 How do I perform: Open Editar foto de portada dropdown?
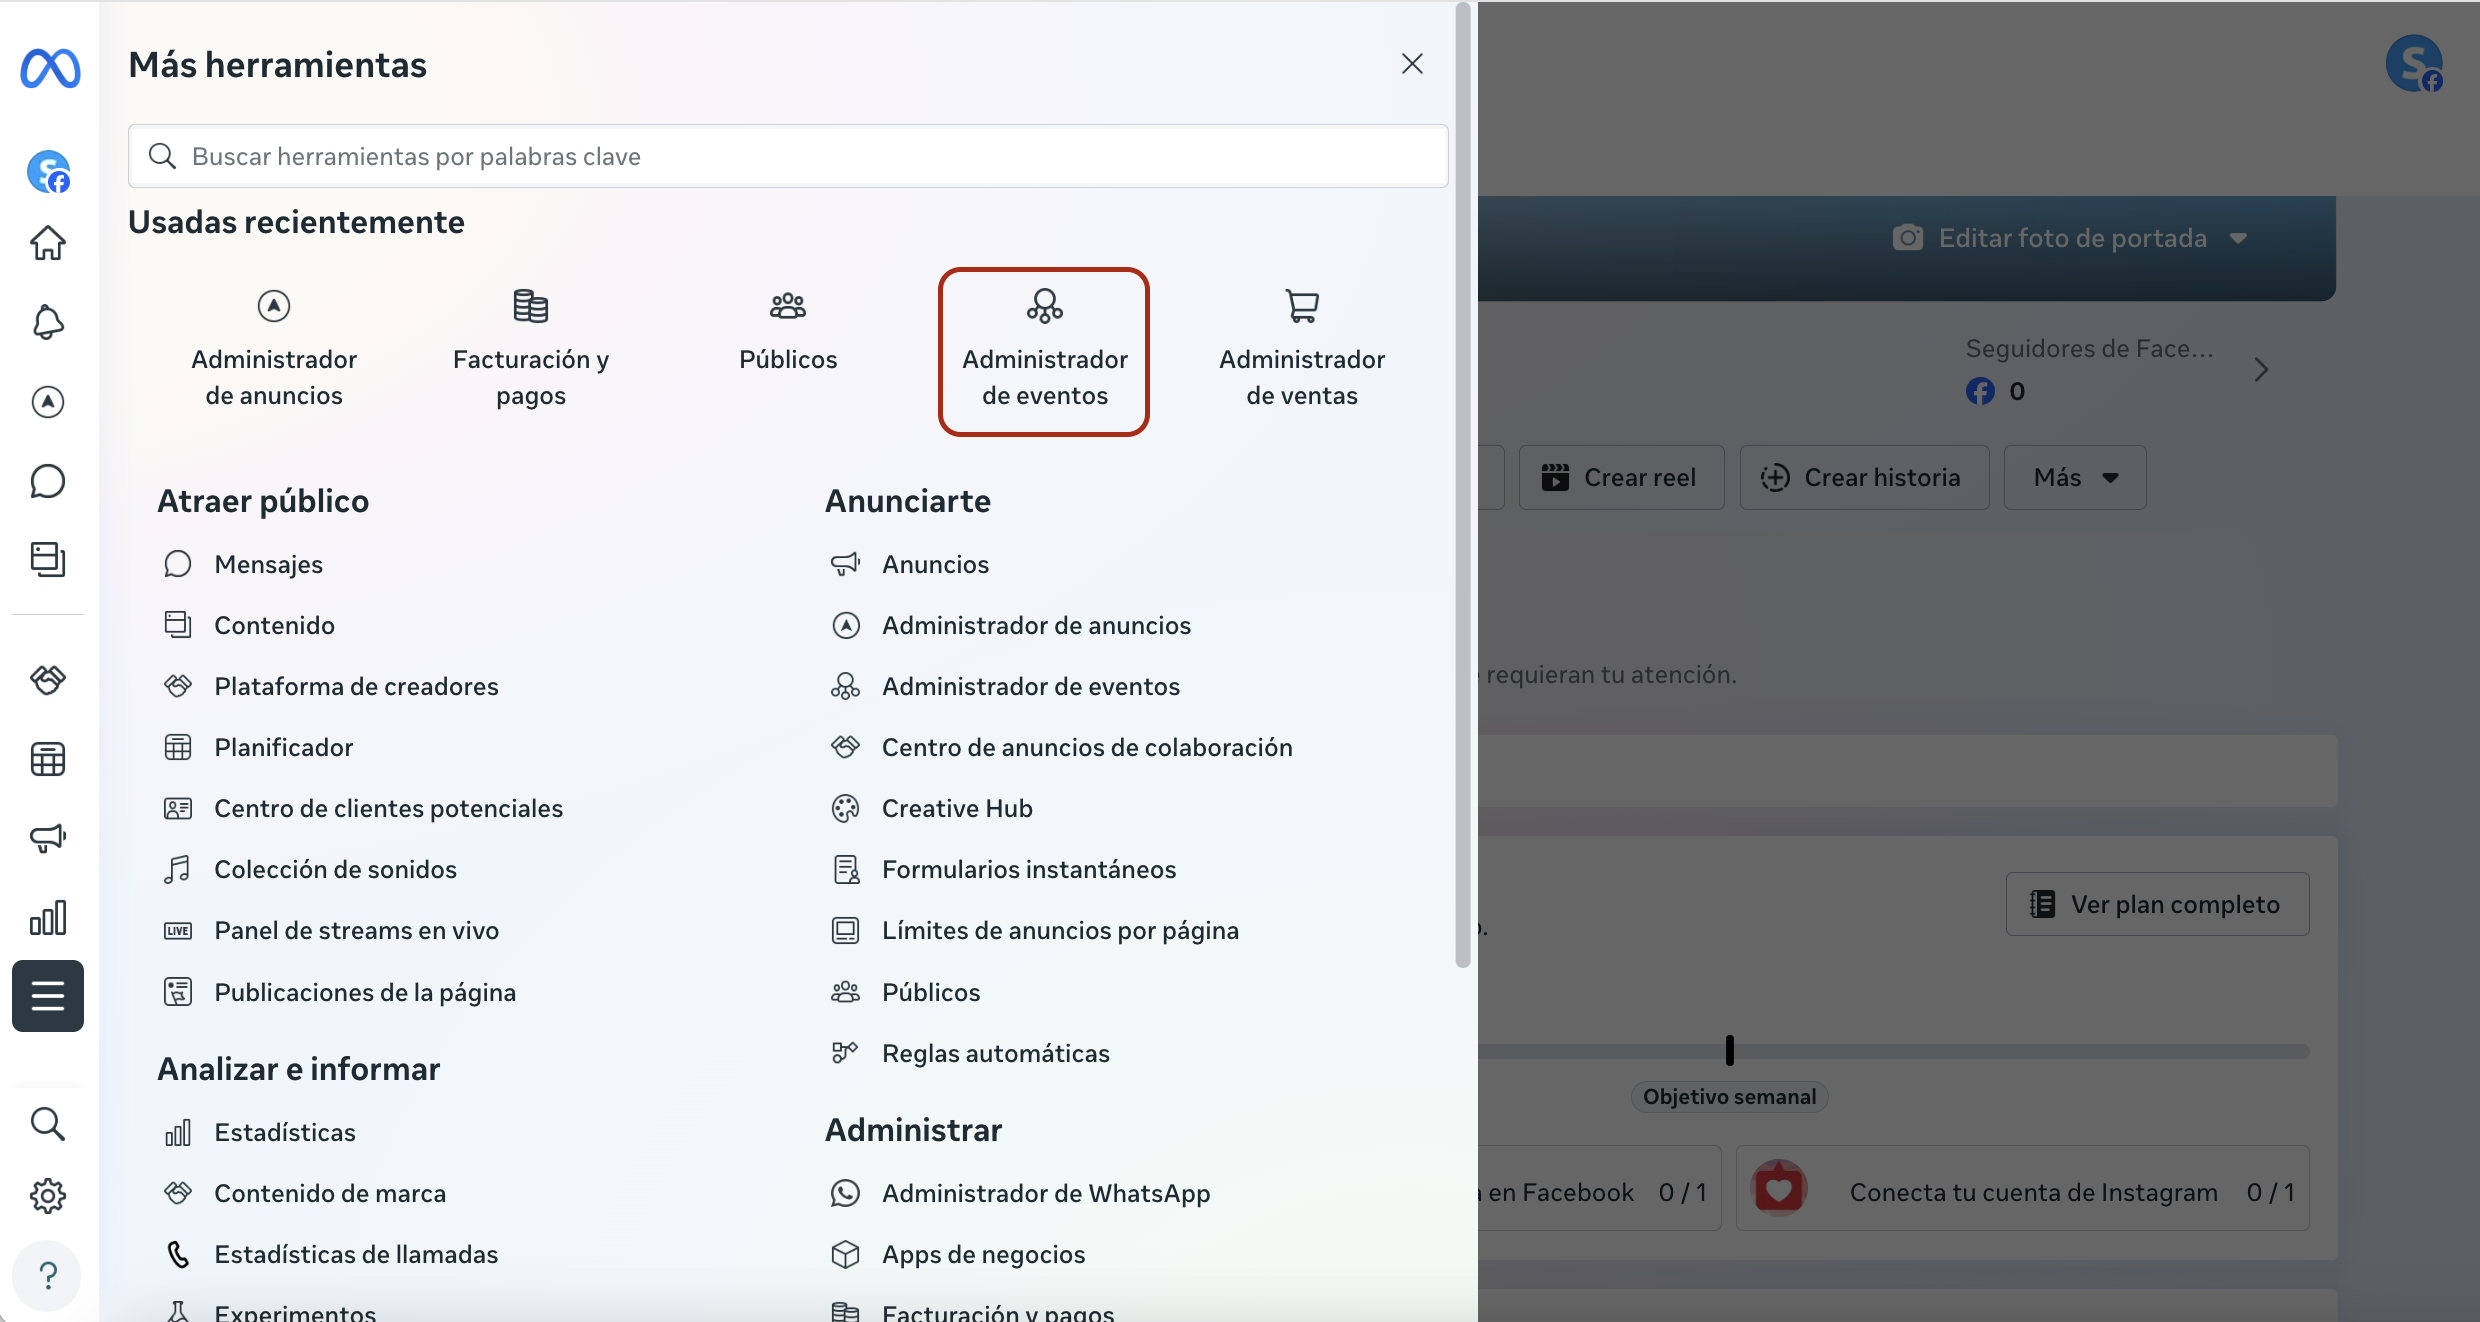(2070, 238)
